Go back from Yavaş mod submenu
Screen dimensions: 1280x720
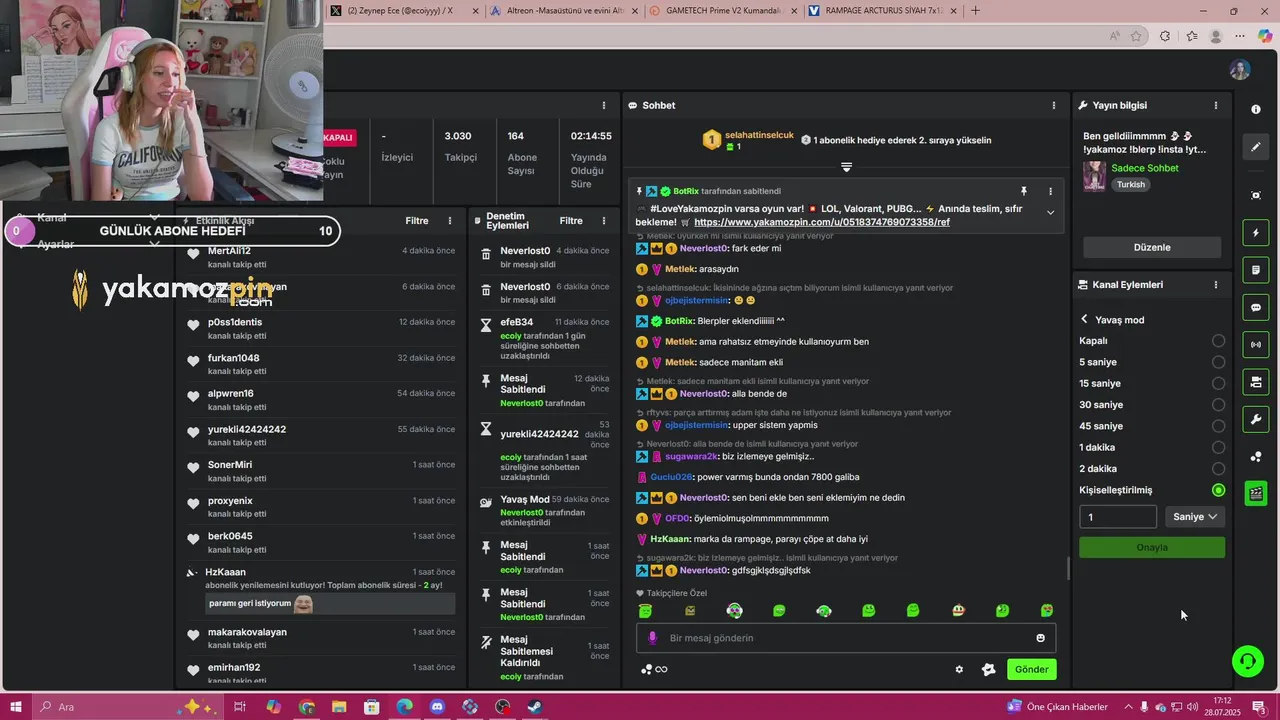1084,320
